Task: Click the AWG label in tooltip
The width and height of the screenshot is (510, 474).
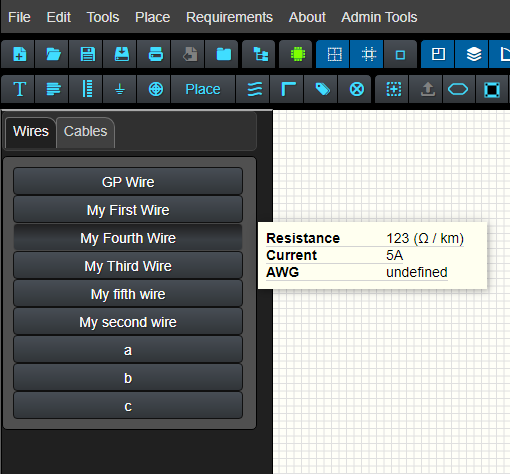Action: pos(282,272)
